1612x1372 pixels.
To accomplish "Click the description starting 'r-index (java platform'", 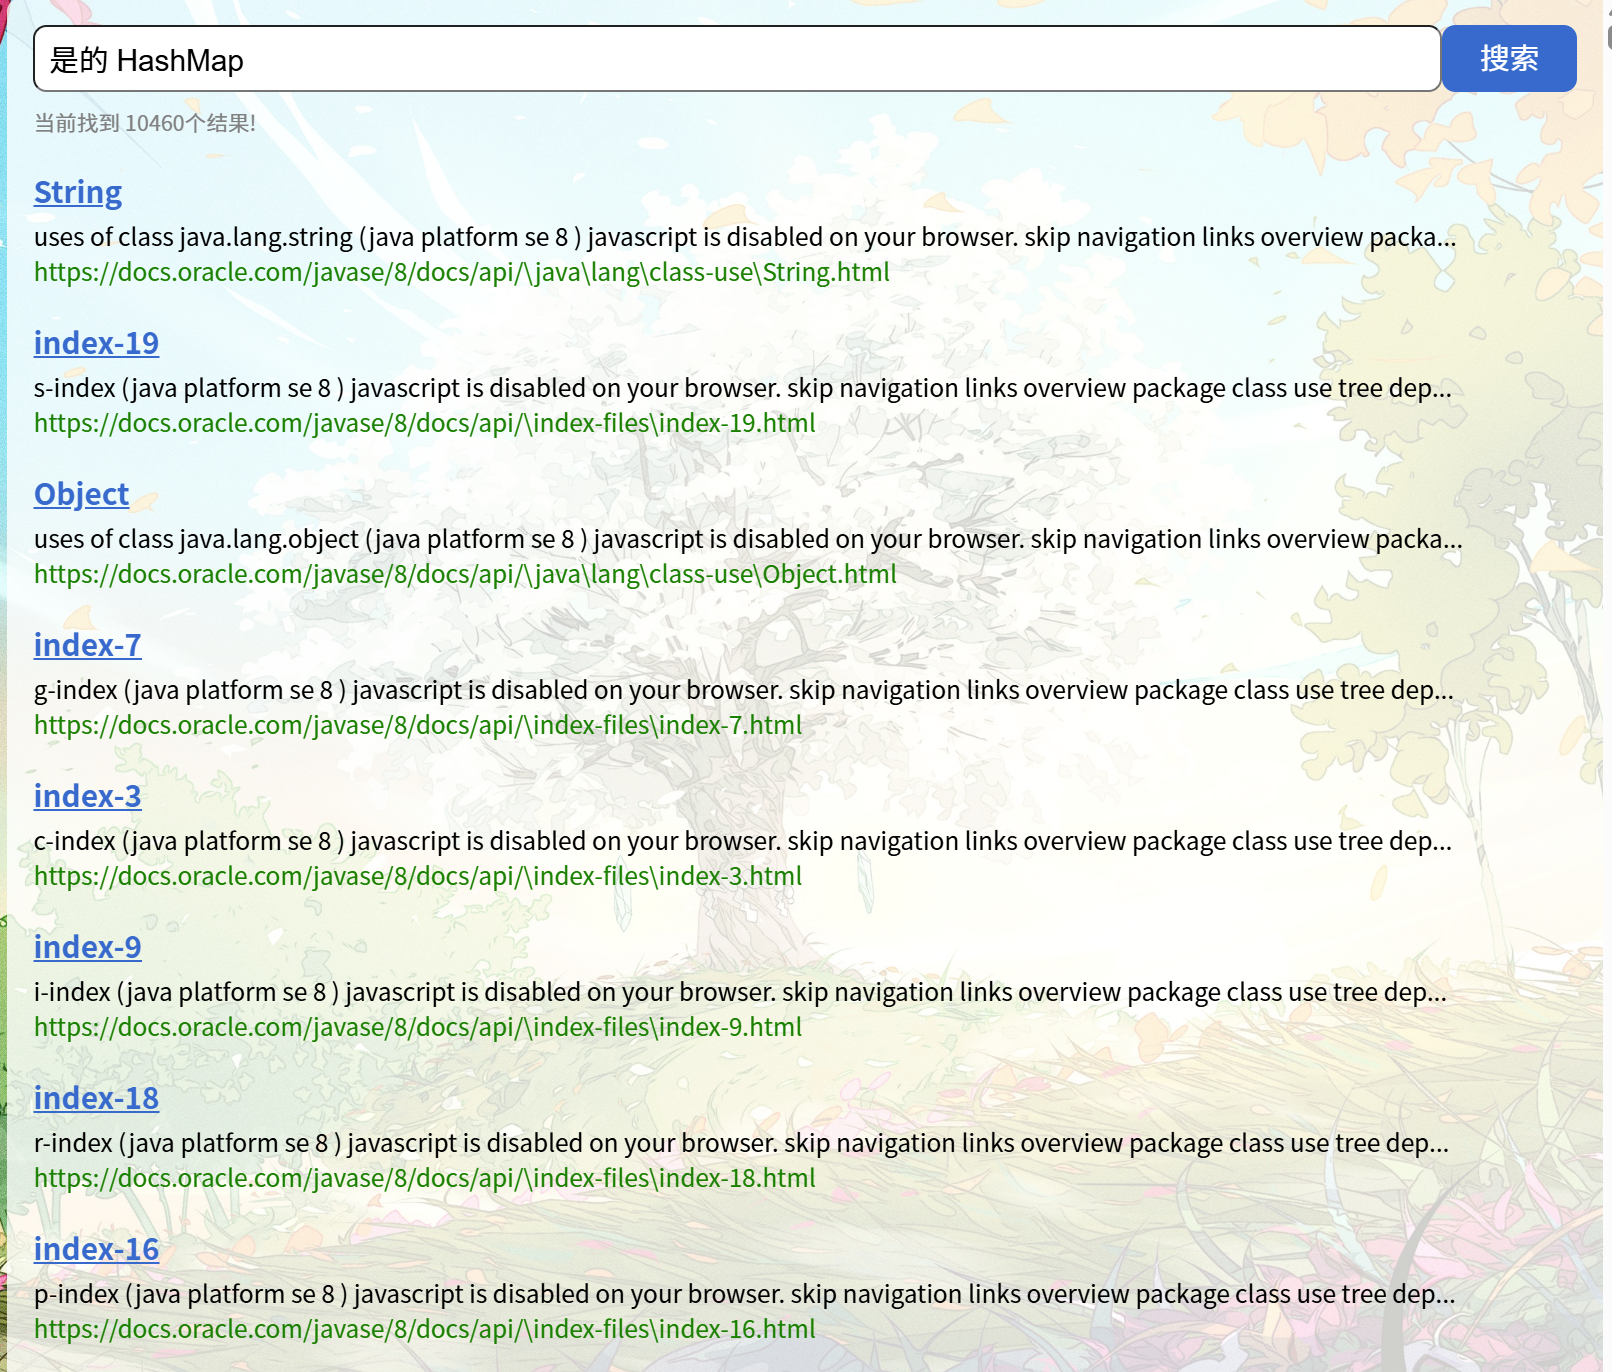I will pos(741,1143).
